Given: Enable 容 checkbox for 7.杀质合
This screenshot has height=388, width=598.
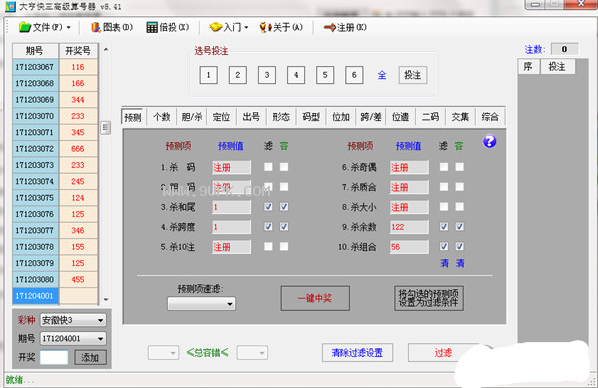Looking at the screenshot, I should [x=460, y=187].
